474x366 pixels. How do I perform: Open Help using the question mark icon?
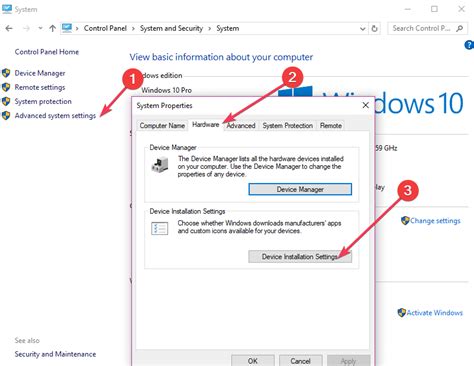pos(469,45)
